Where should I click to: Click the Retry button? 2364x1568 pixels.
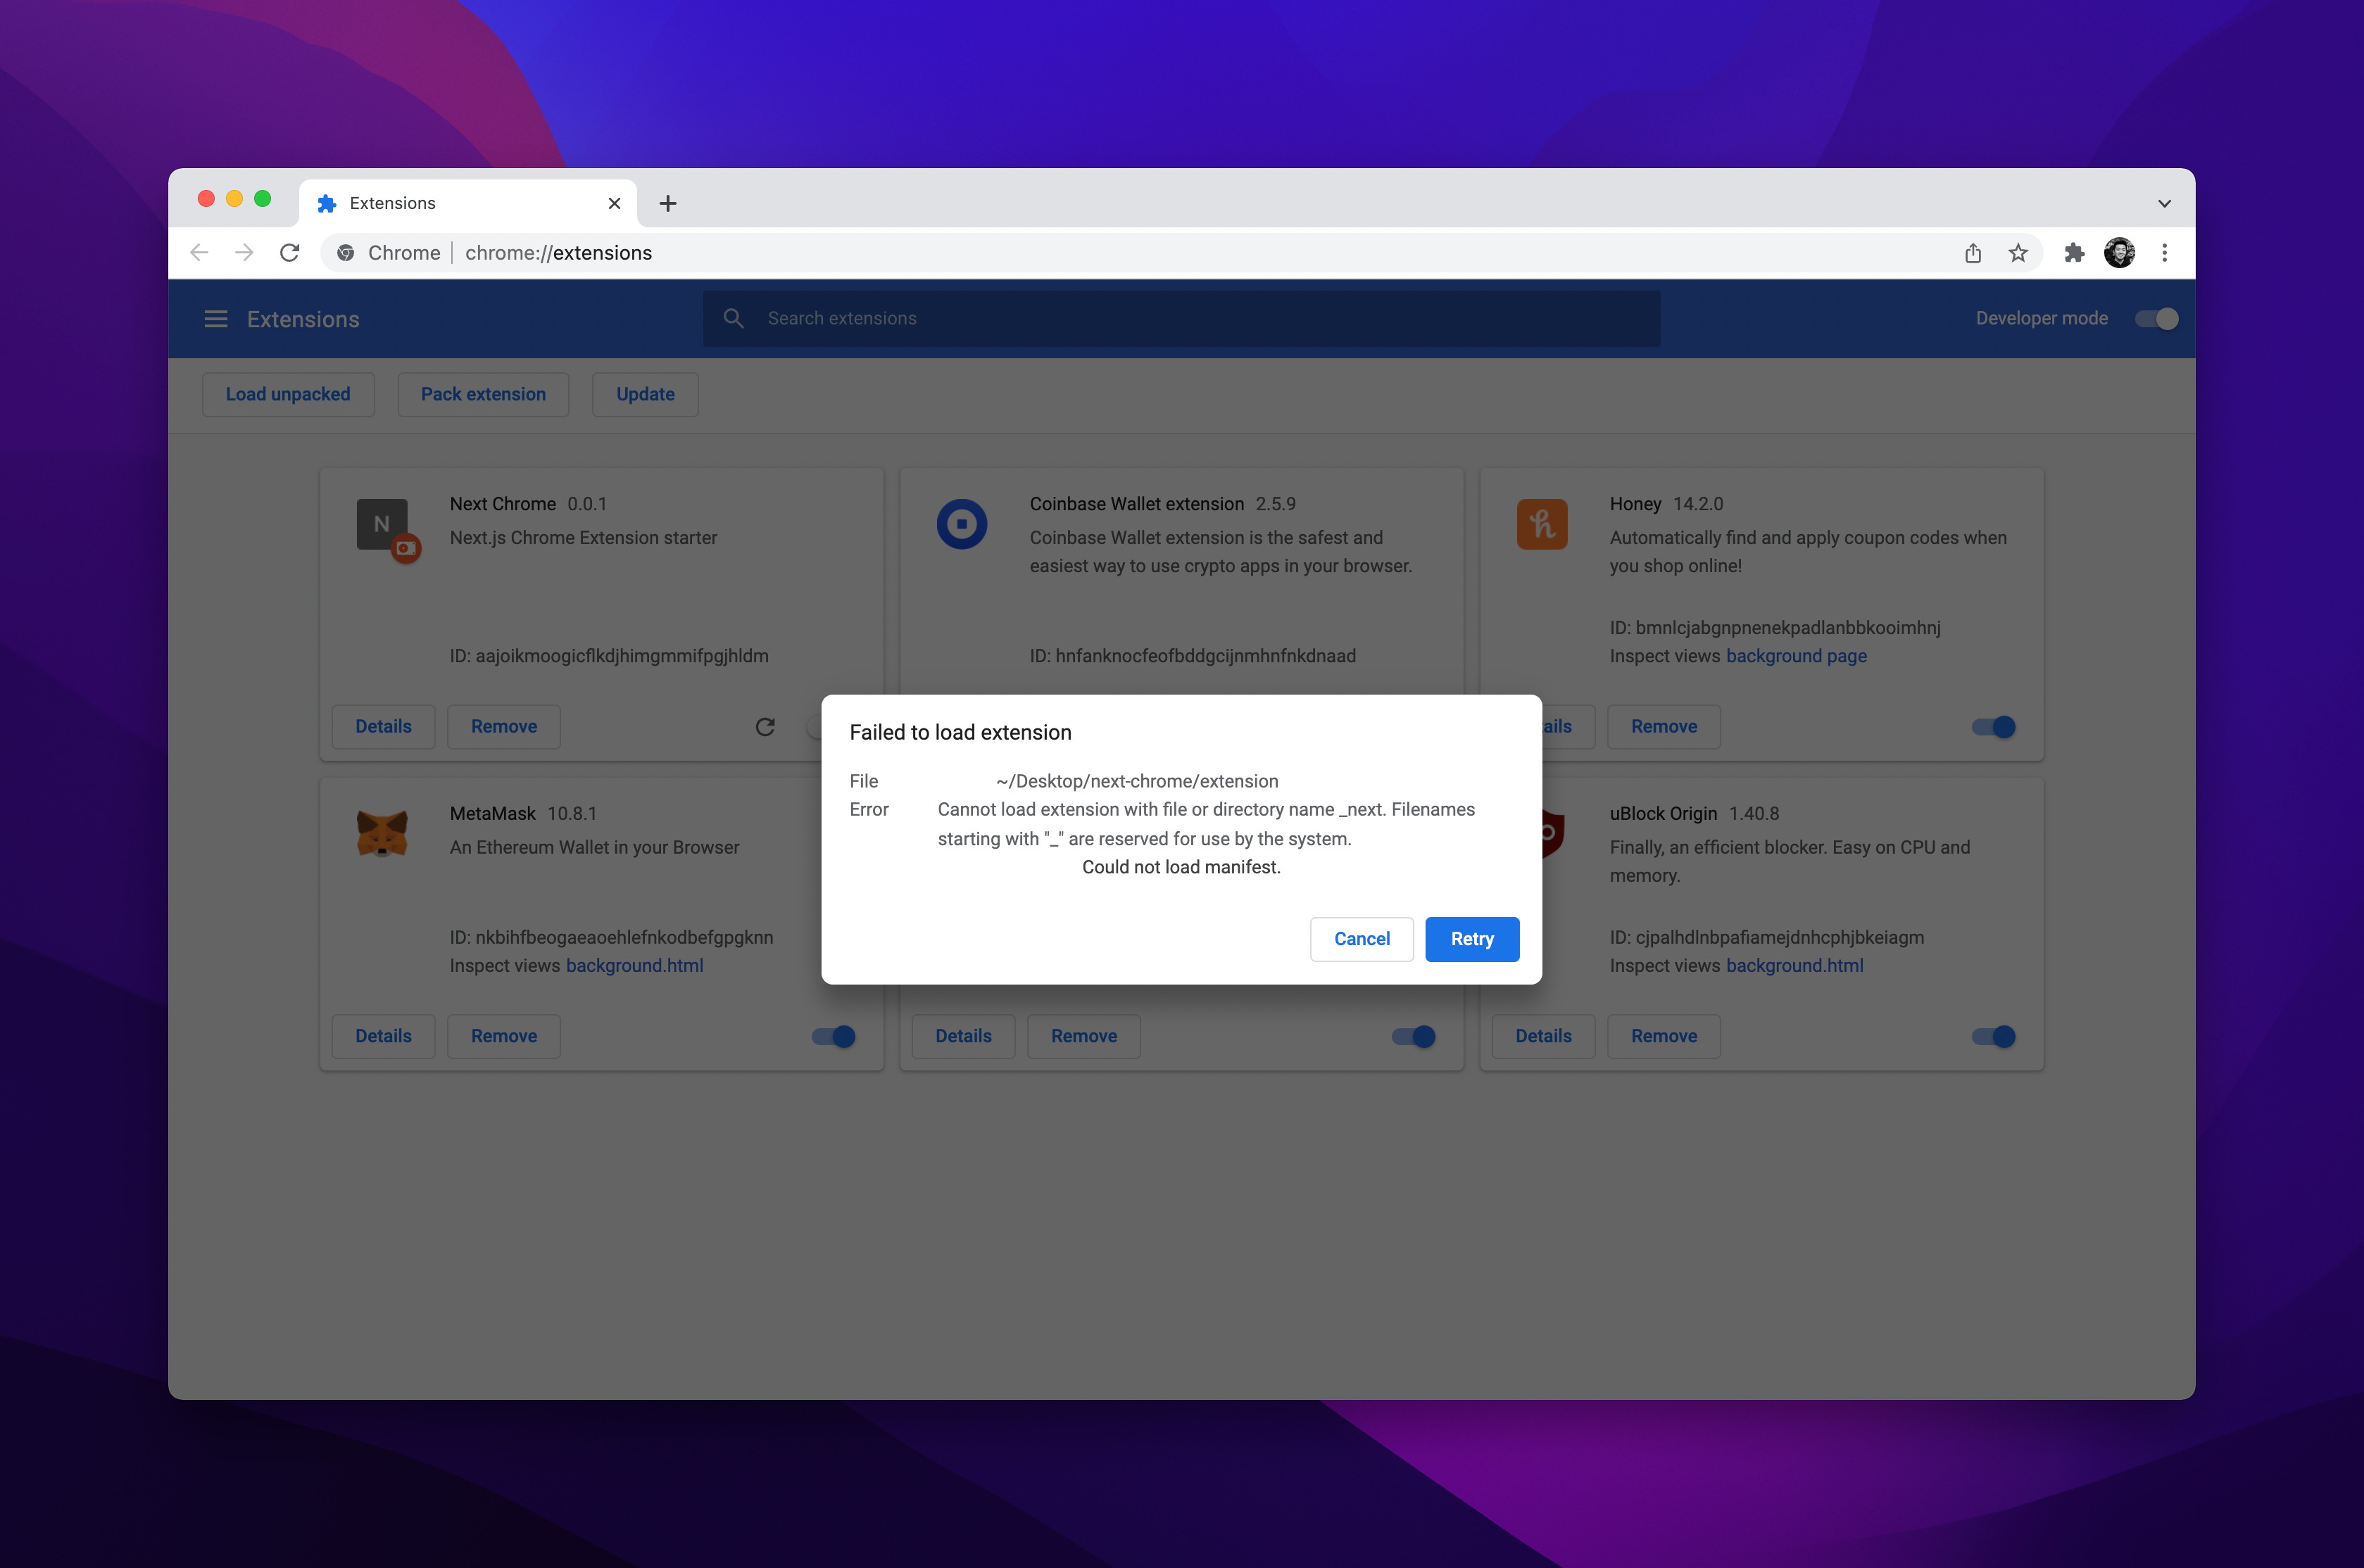point(1471,939)
